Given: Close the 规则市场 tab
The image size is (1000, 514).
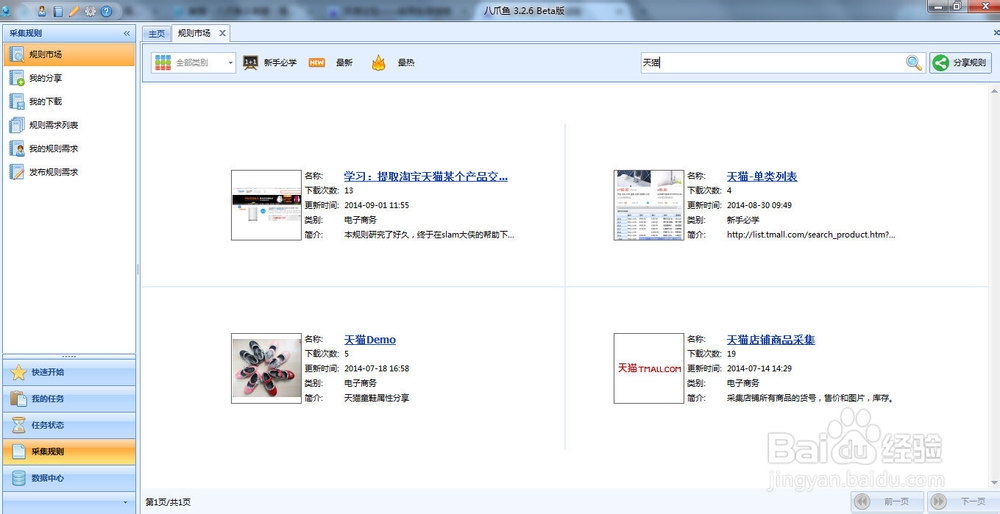Looking at the screenshot, I should [x=222, y=33].
